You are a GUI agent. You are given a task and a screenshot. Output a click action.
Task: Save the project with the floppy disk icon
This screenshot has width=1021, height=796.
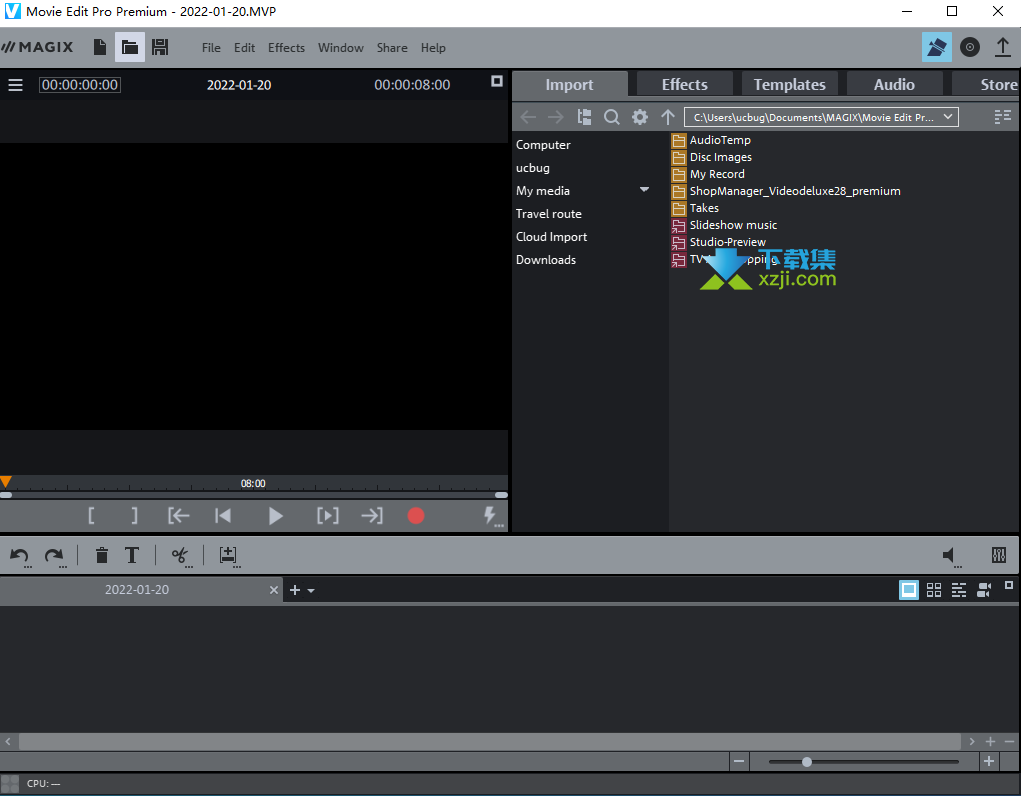[160, 47]
